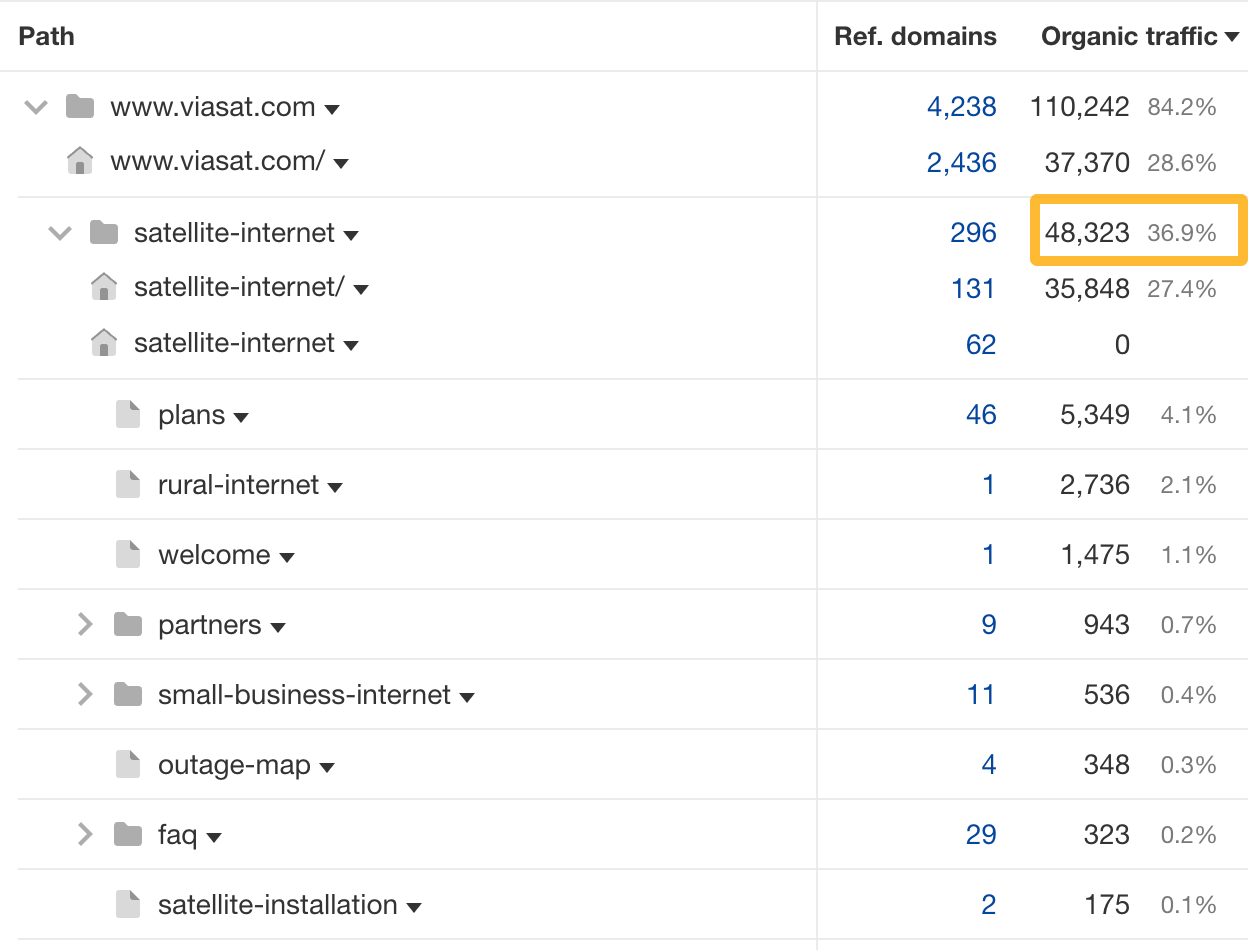This screenshot has height=950, width=1248.
Task: Select the folder icon for satellite-internet
Action: [x=127, y=232]
